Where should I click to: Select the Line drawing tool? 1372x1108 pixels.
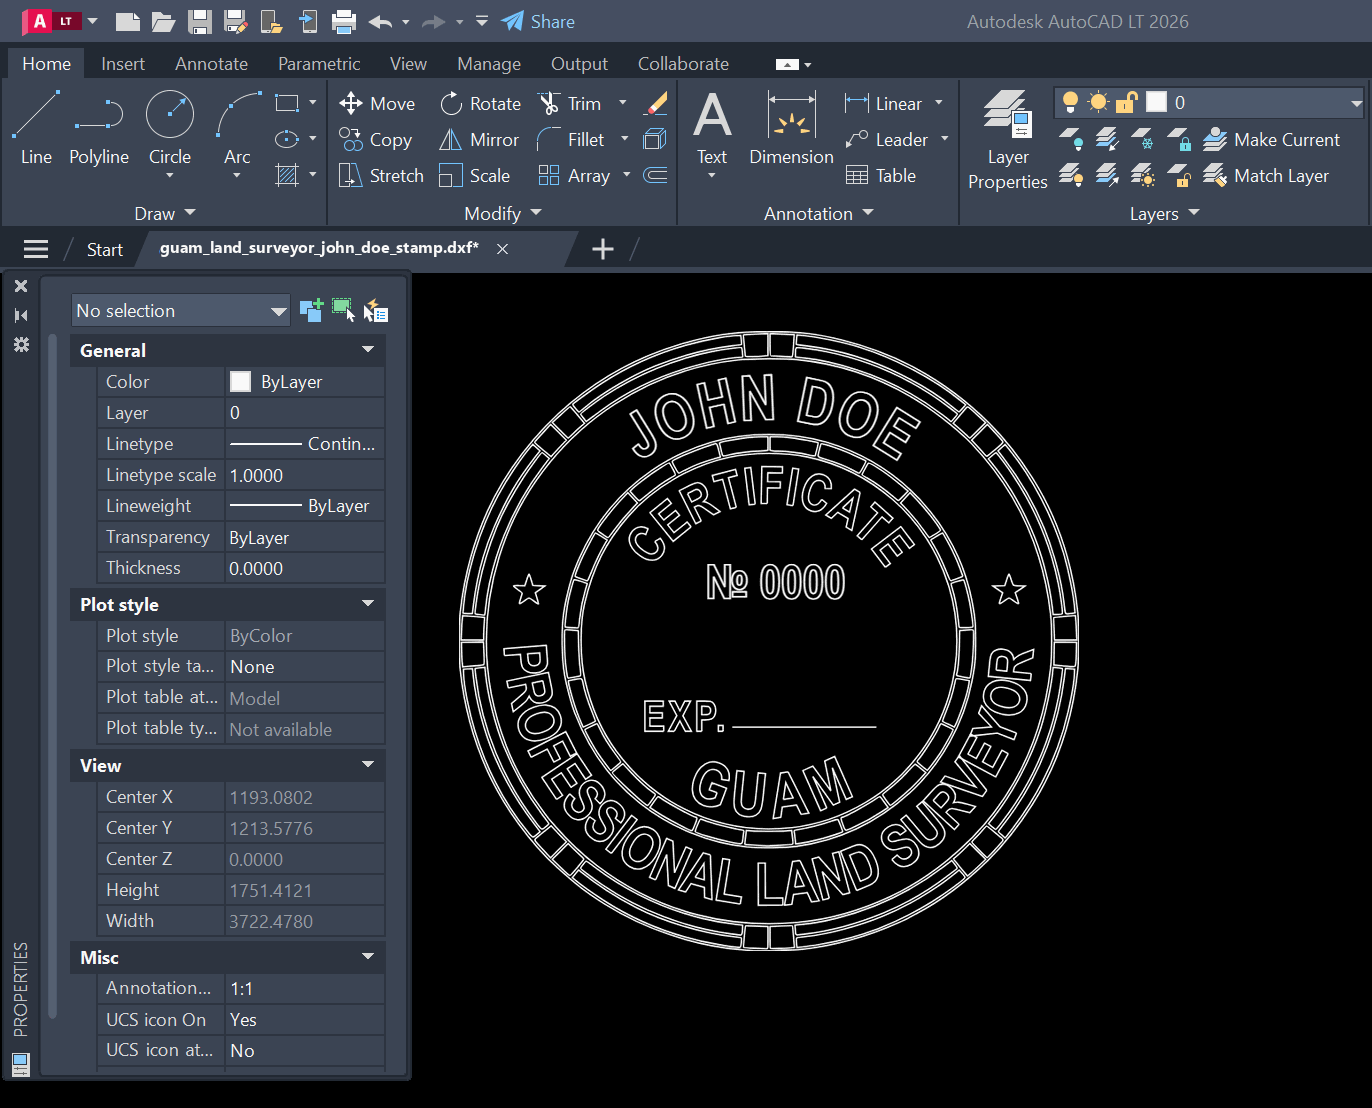[36, 128]
